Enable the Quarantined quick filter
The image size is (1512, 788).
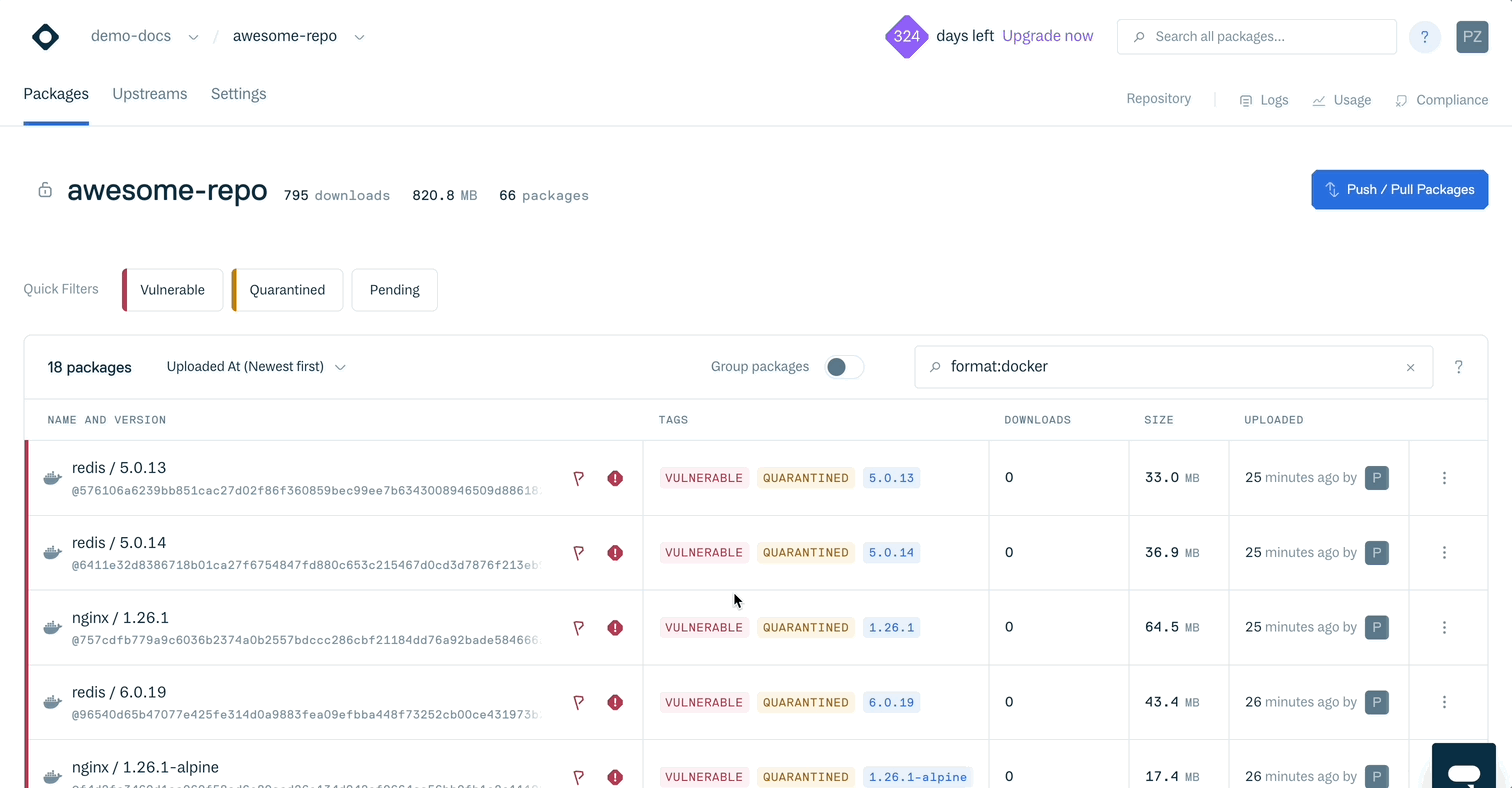287,290
